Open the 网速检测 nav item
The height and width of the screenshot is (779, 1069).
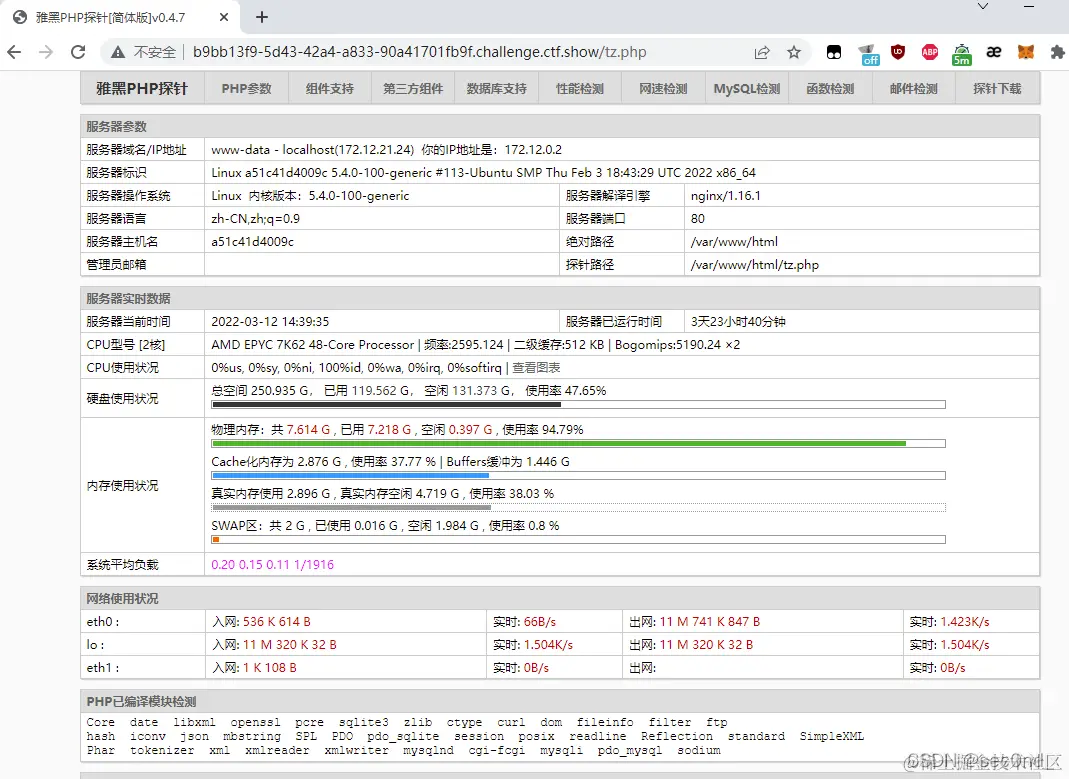pyautogui.click(x=663, y=89)
